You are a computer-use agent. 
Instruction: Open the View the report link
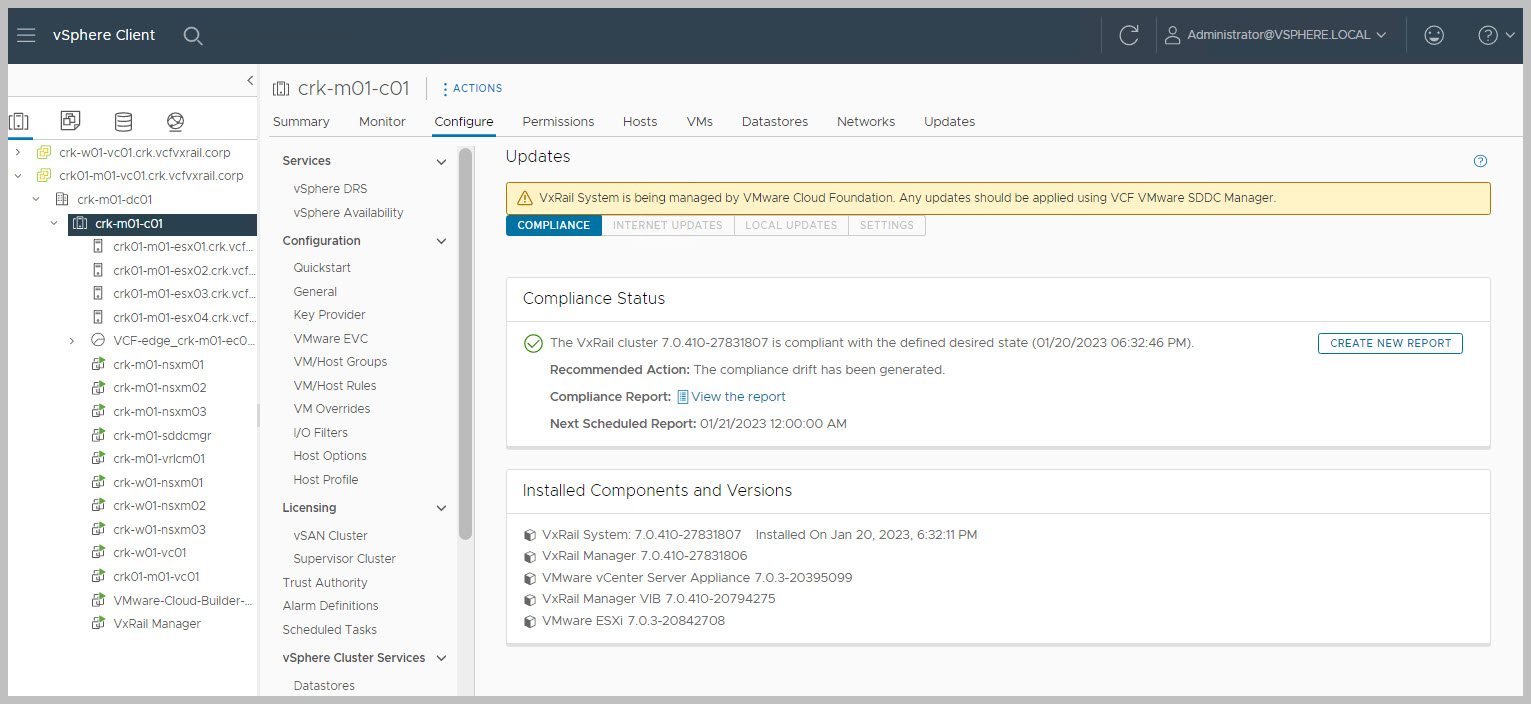pyautogui.click(x=738, y=396)
